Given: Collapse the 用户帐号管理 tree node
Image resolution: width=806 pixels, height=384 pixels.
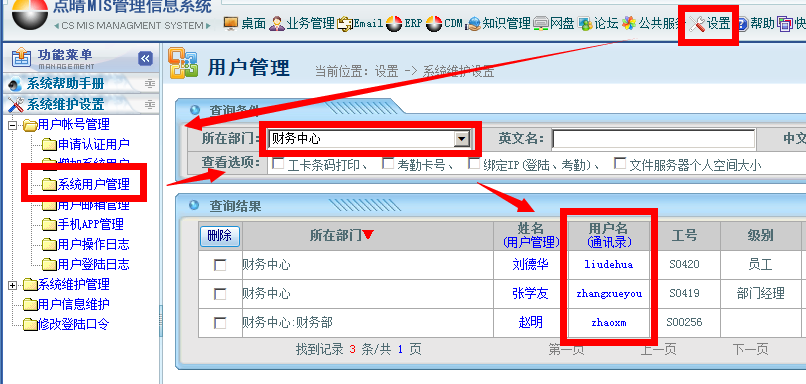Looking at the screenshot, I should pos(13,125).
